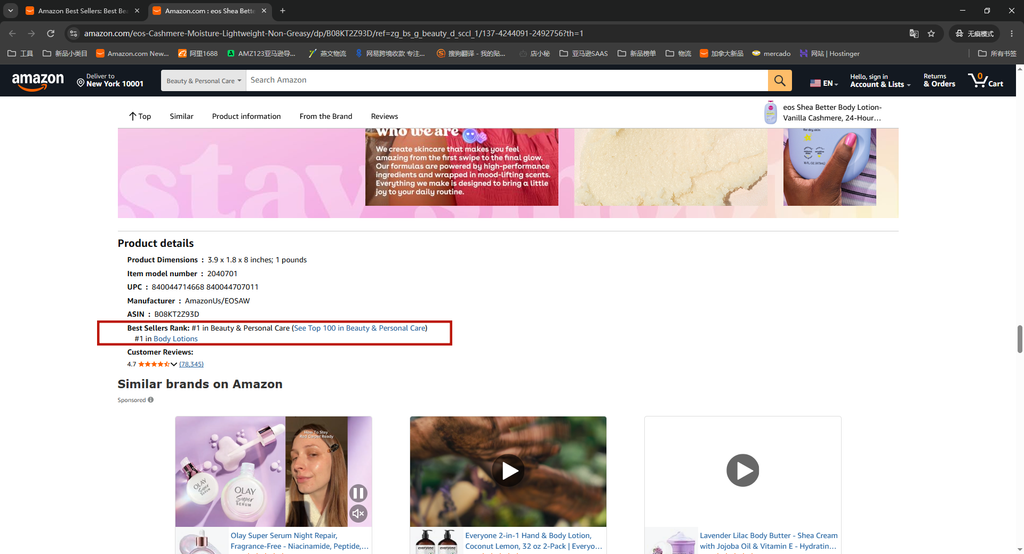Screen dimensions: 1024x554
Task: Click the ASIN value B08KT2Z93D
Action: [x=176, y=314]
